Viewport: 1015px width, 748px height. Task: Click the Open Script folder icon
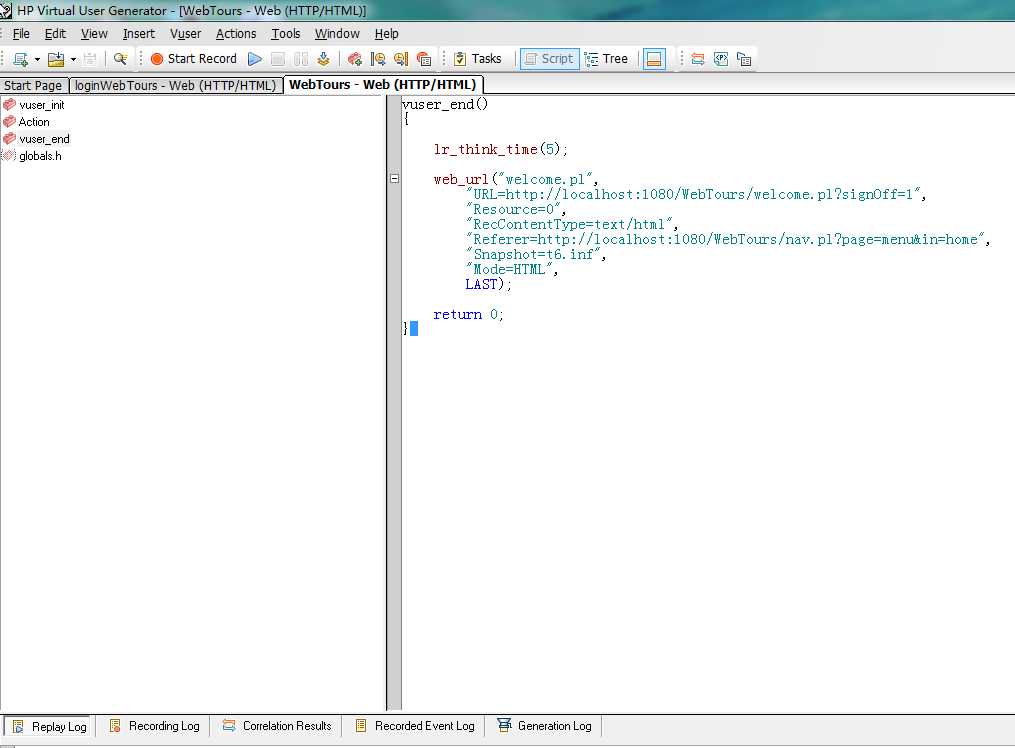(x=56, y=59)
